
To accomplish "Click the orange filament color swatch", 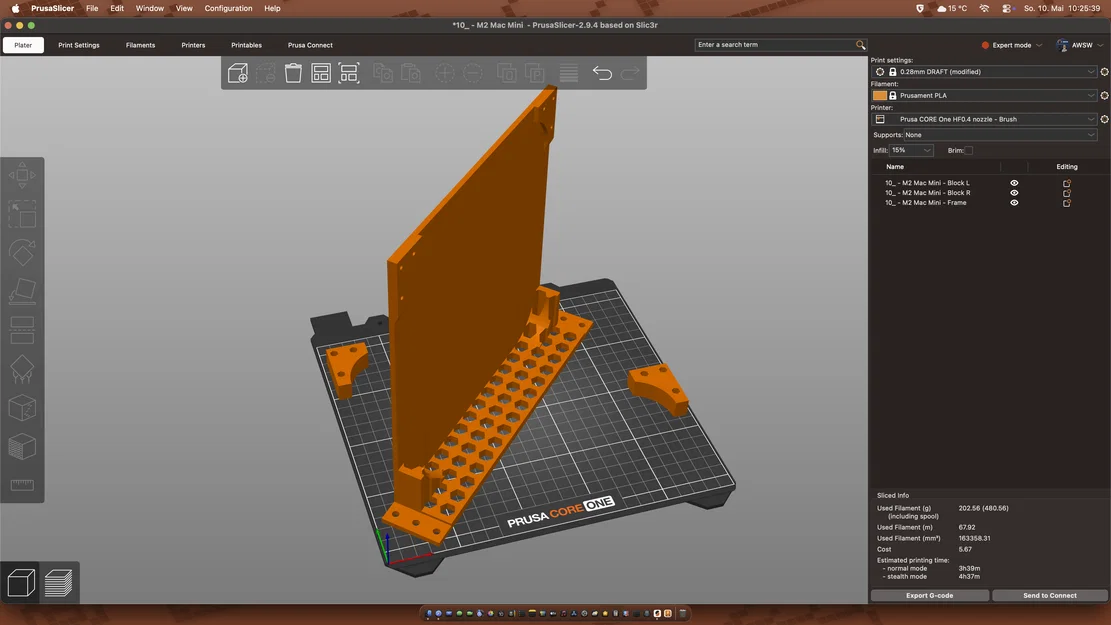I will (879, 95).
